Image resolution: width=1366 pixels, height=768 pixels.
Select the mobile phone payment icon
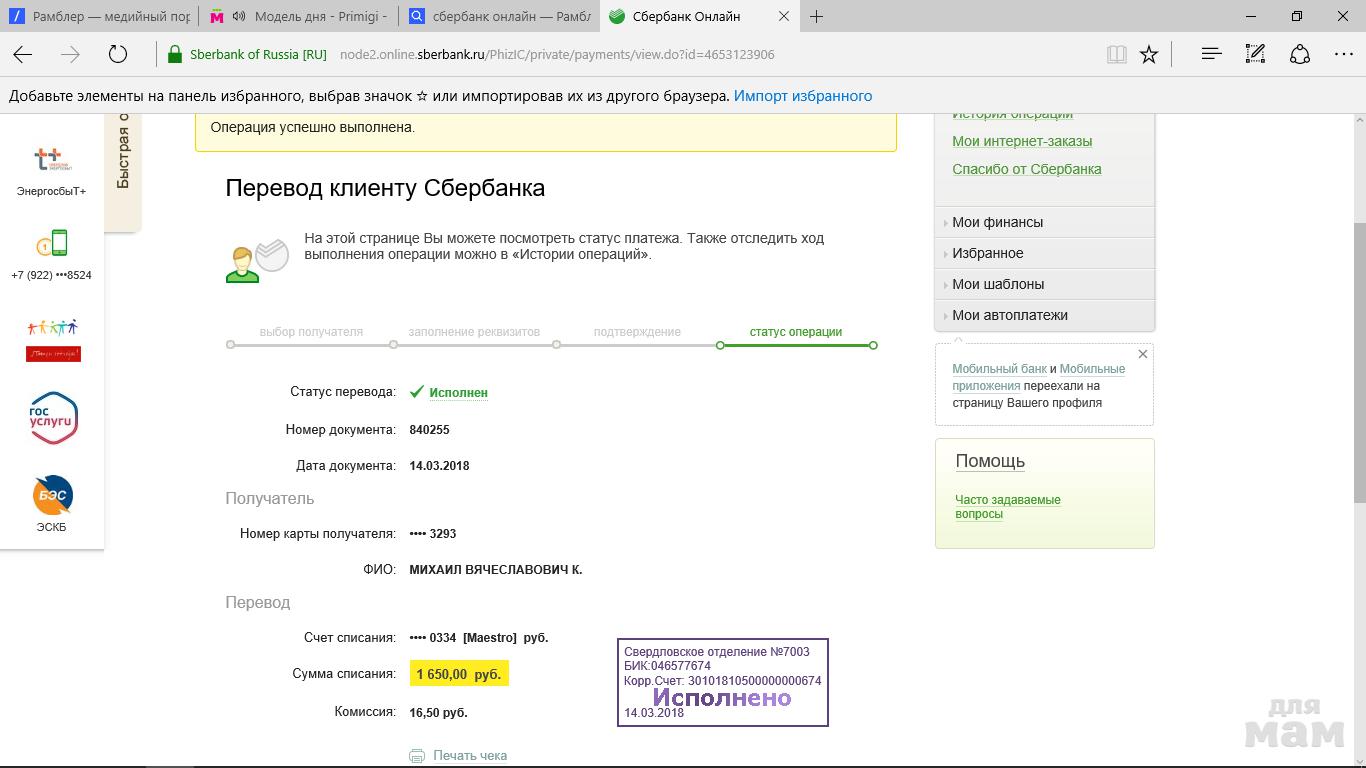(51, 243)
